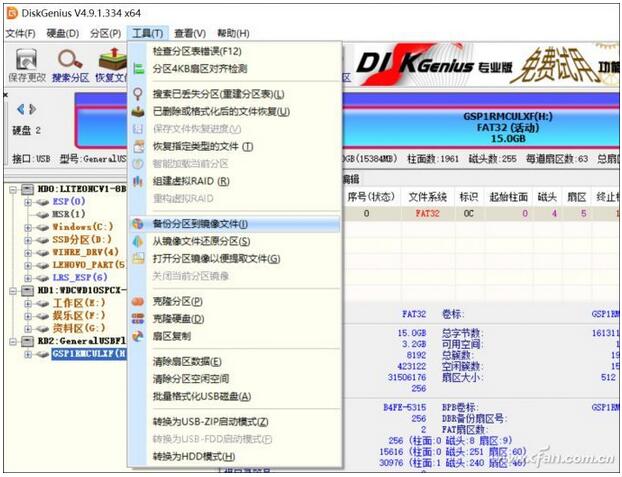622x477 pixels.
Task: Choose 搜索已丢失分区(重建分区表) entry
Action: (x=235, y=94)
